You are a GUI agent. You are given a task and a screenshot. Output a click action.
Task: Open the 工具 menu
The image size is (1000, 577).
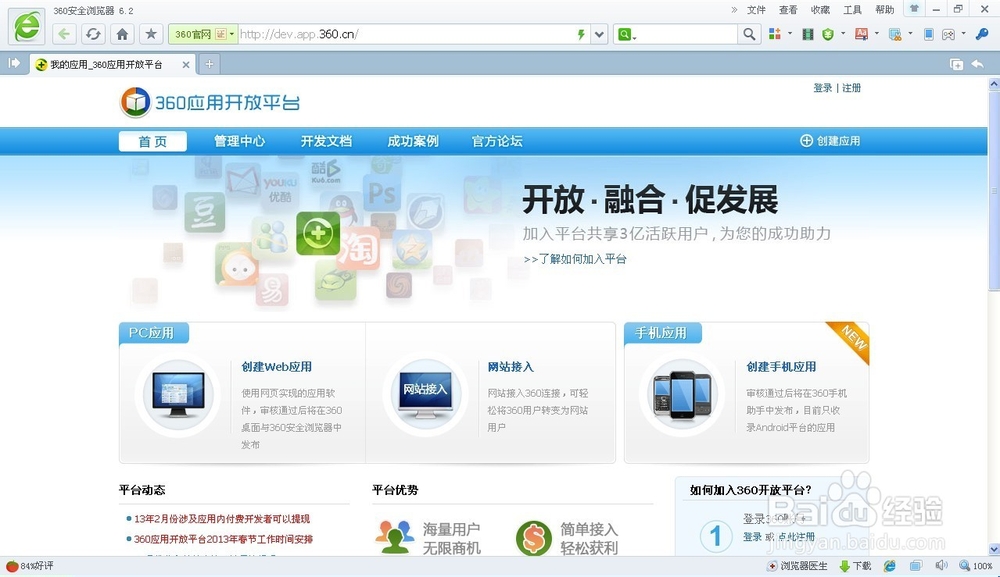(852, 10)
